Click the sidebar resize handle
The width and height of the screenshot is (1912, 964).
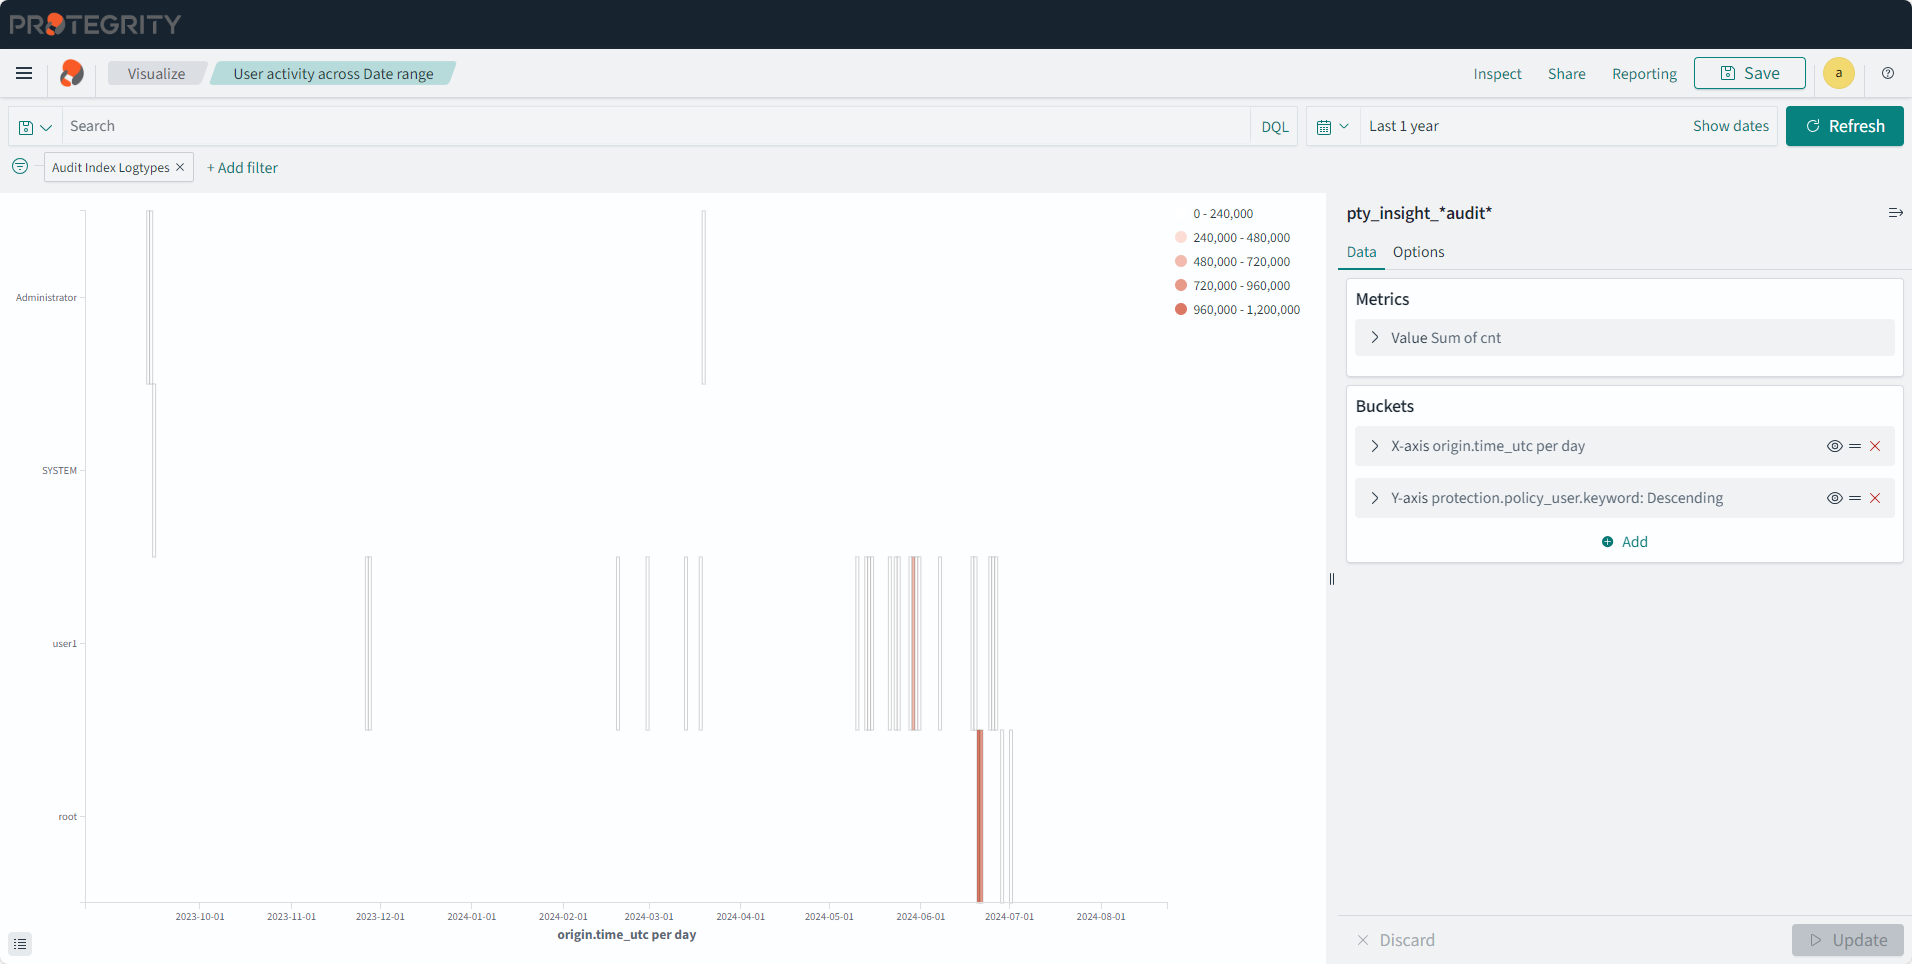[x=1332, y=579]
